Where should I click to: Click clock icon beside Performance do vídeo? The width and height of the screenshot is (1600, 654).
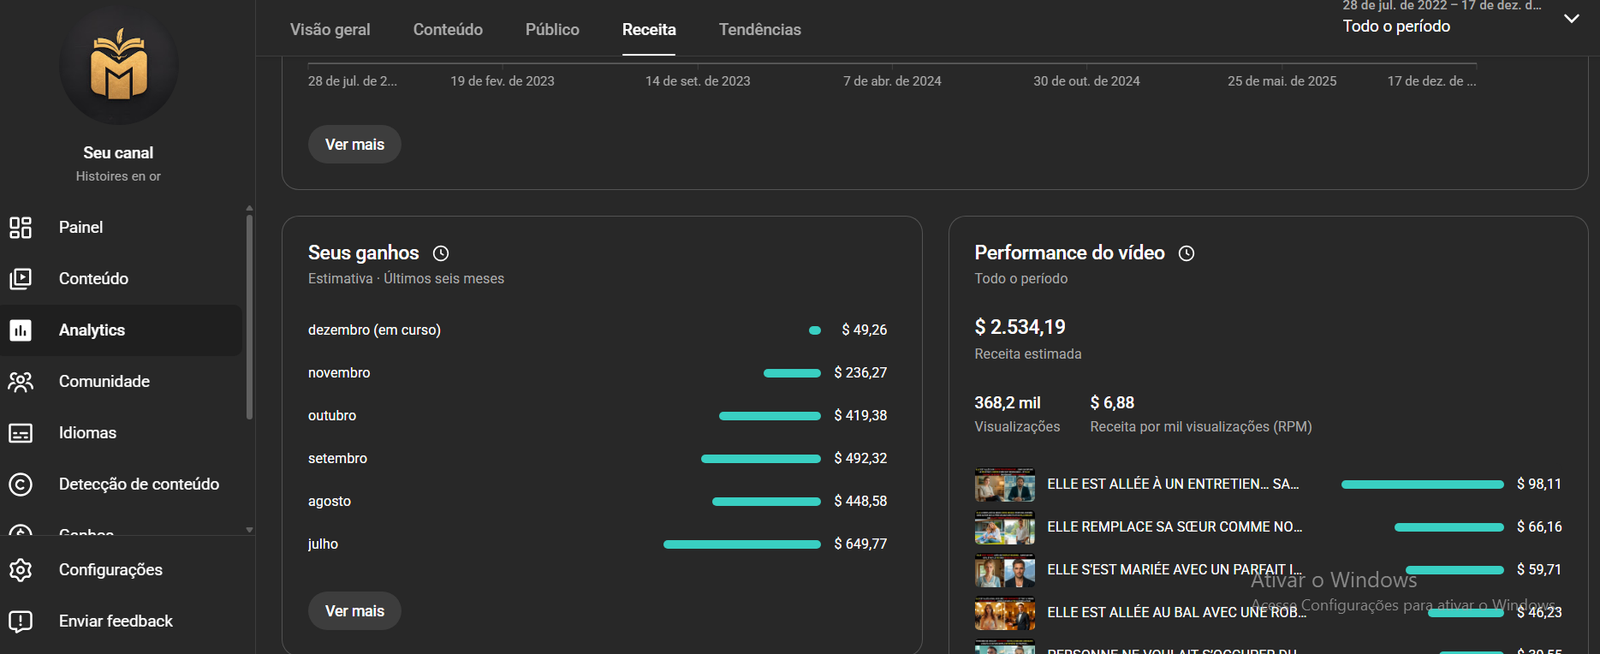(x=1186, y=254)
